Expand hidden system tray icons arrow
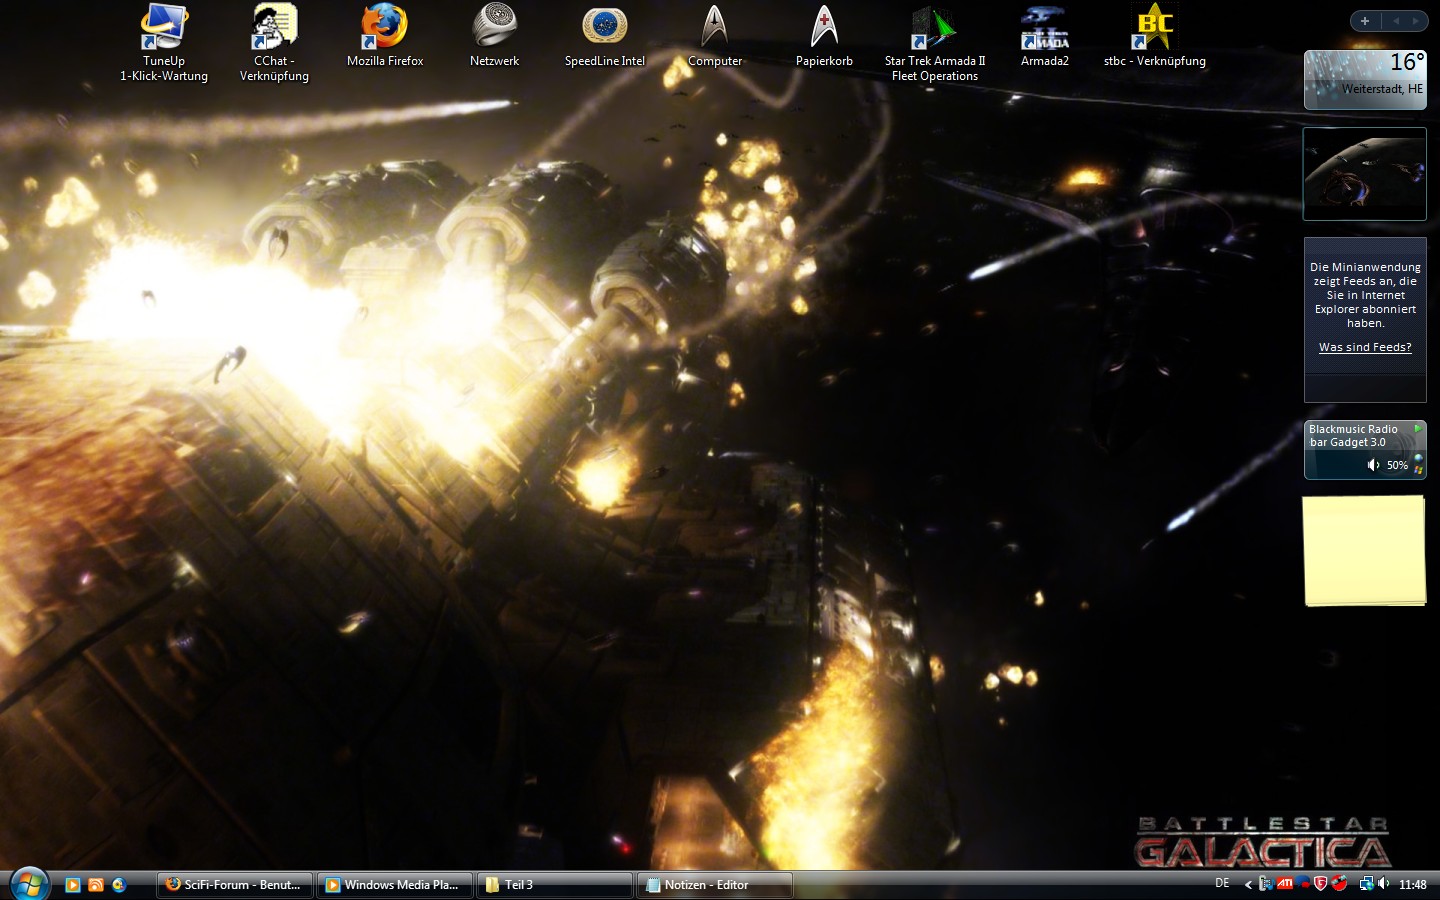 tap(1248, 884)
